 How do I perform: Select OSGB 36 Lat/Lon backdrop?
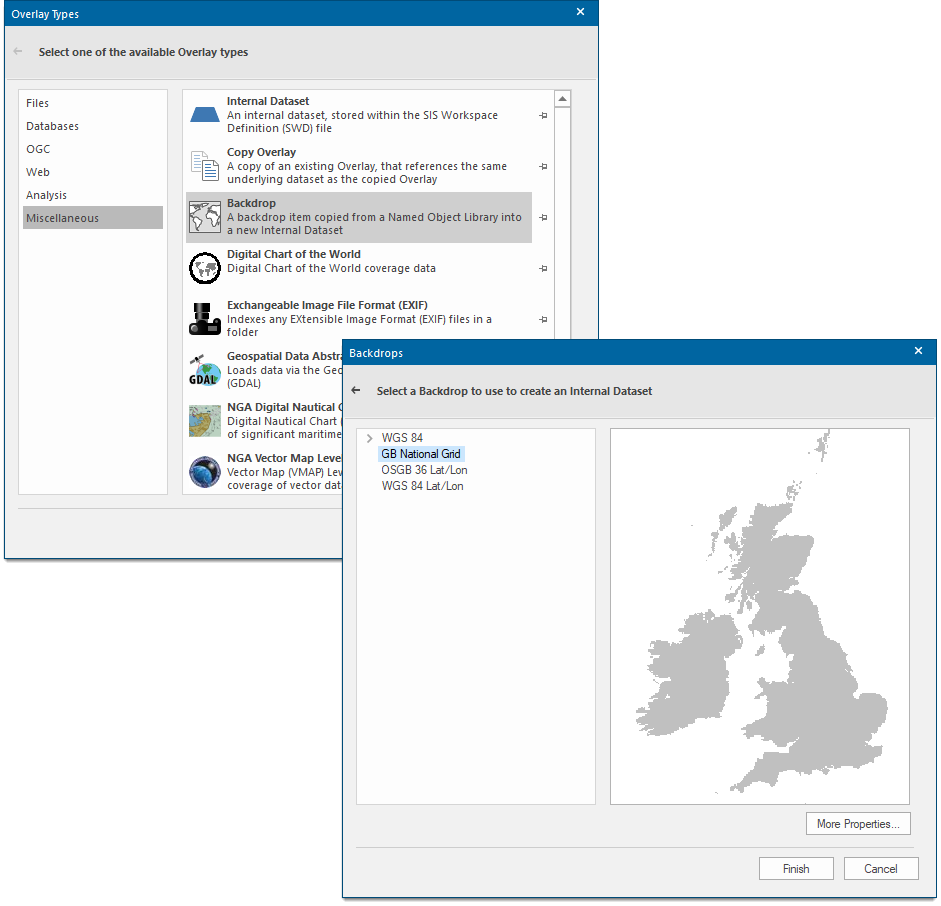(424, 470)
